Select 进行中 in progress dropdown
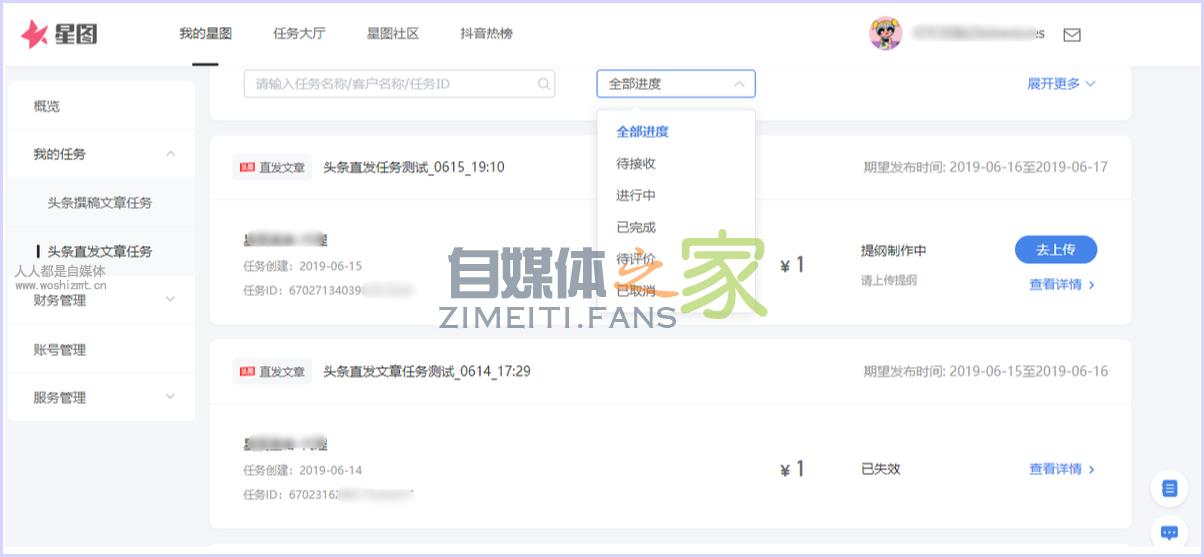Image resolution: width=1204 pixels, height=557 pixels. click(x=636, y=195)
